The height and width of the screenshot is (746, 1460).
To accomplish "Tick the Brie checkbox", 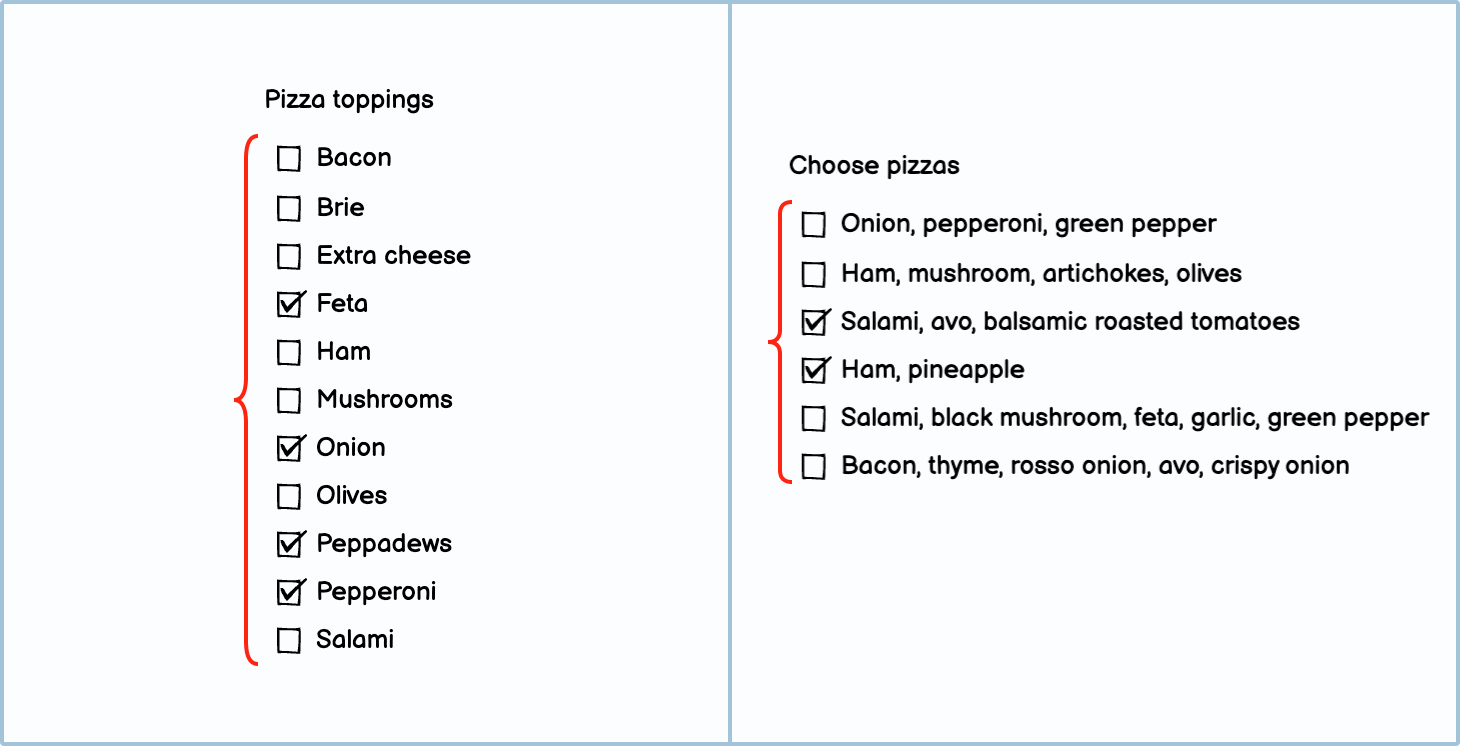I will tap(289, 209).
